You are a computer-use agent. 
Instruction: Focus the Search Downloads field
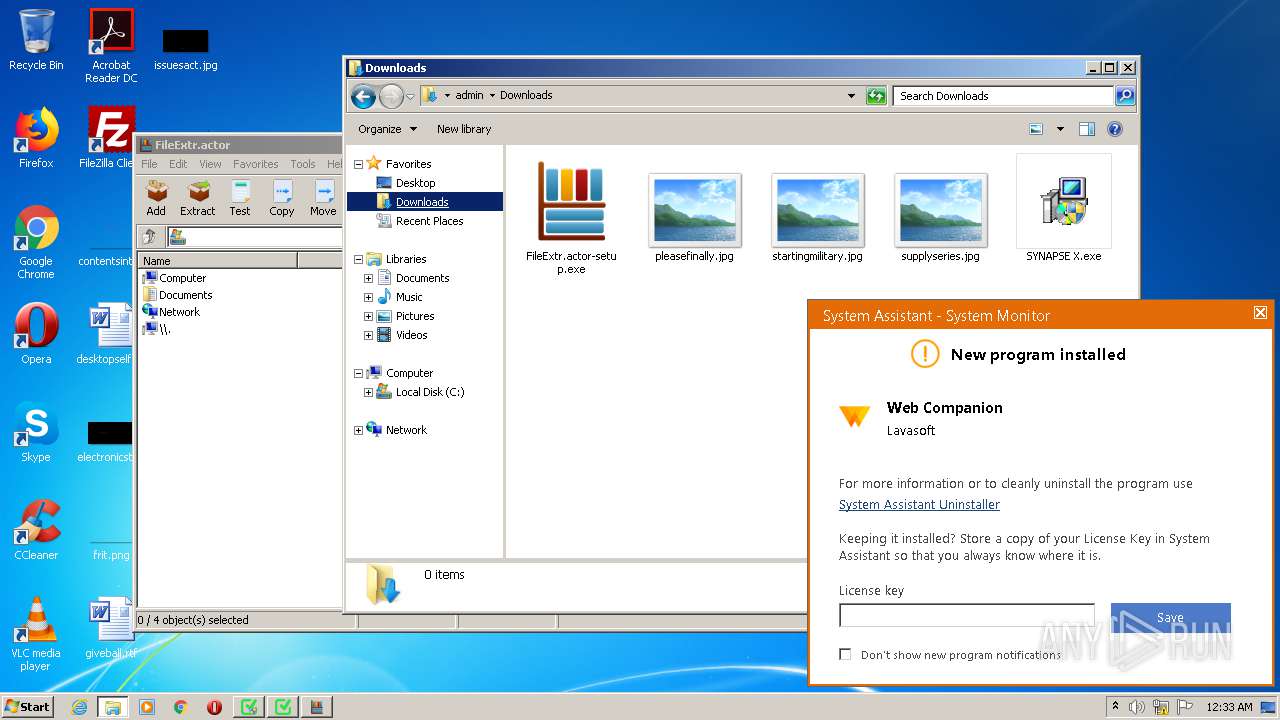click(x=1003, y=96)
